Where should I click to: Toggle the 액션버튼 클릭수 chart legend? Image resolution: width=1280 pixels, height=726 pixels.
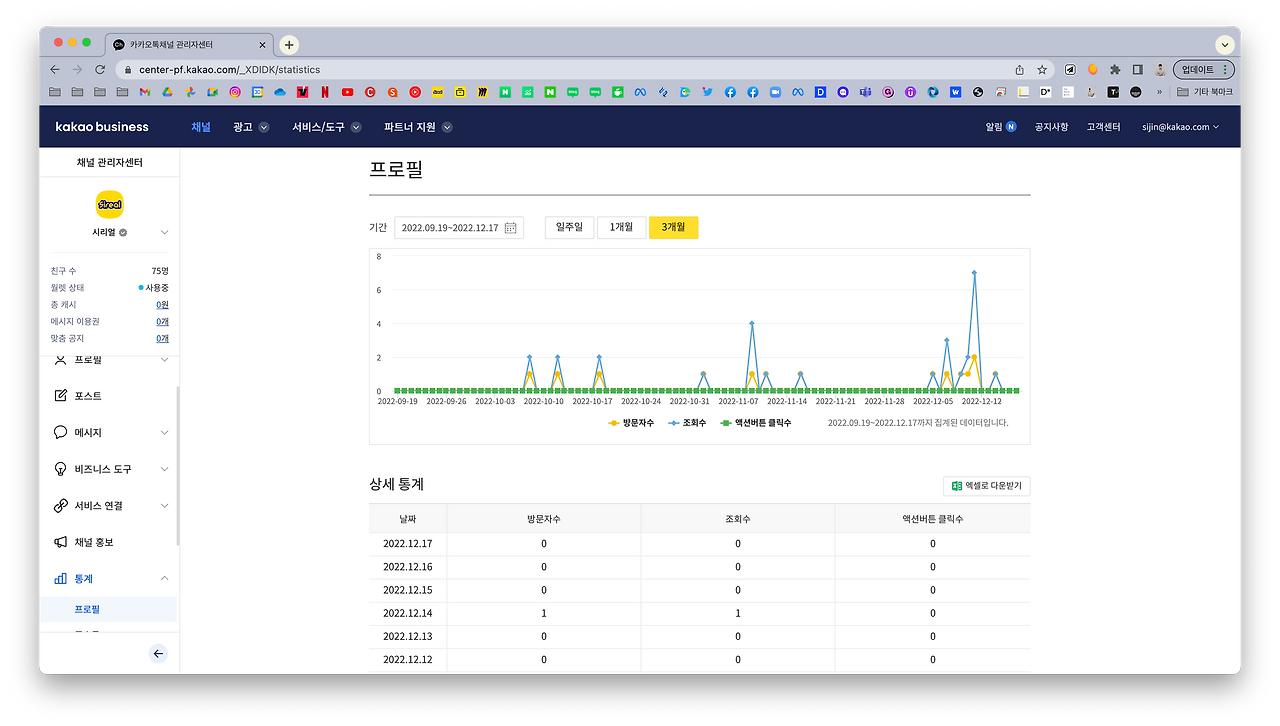click(756, 423)
